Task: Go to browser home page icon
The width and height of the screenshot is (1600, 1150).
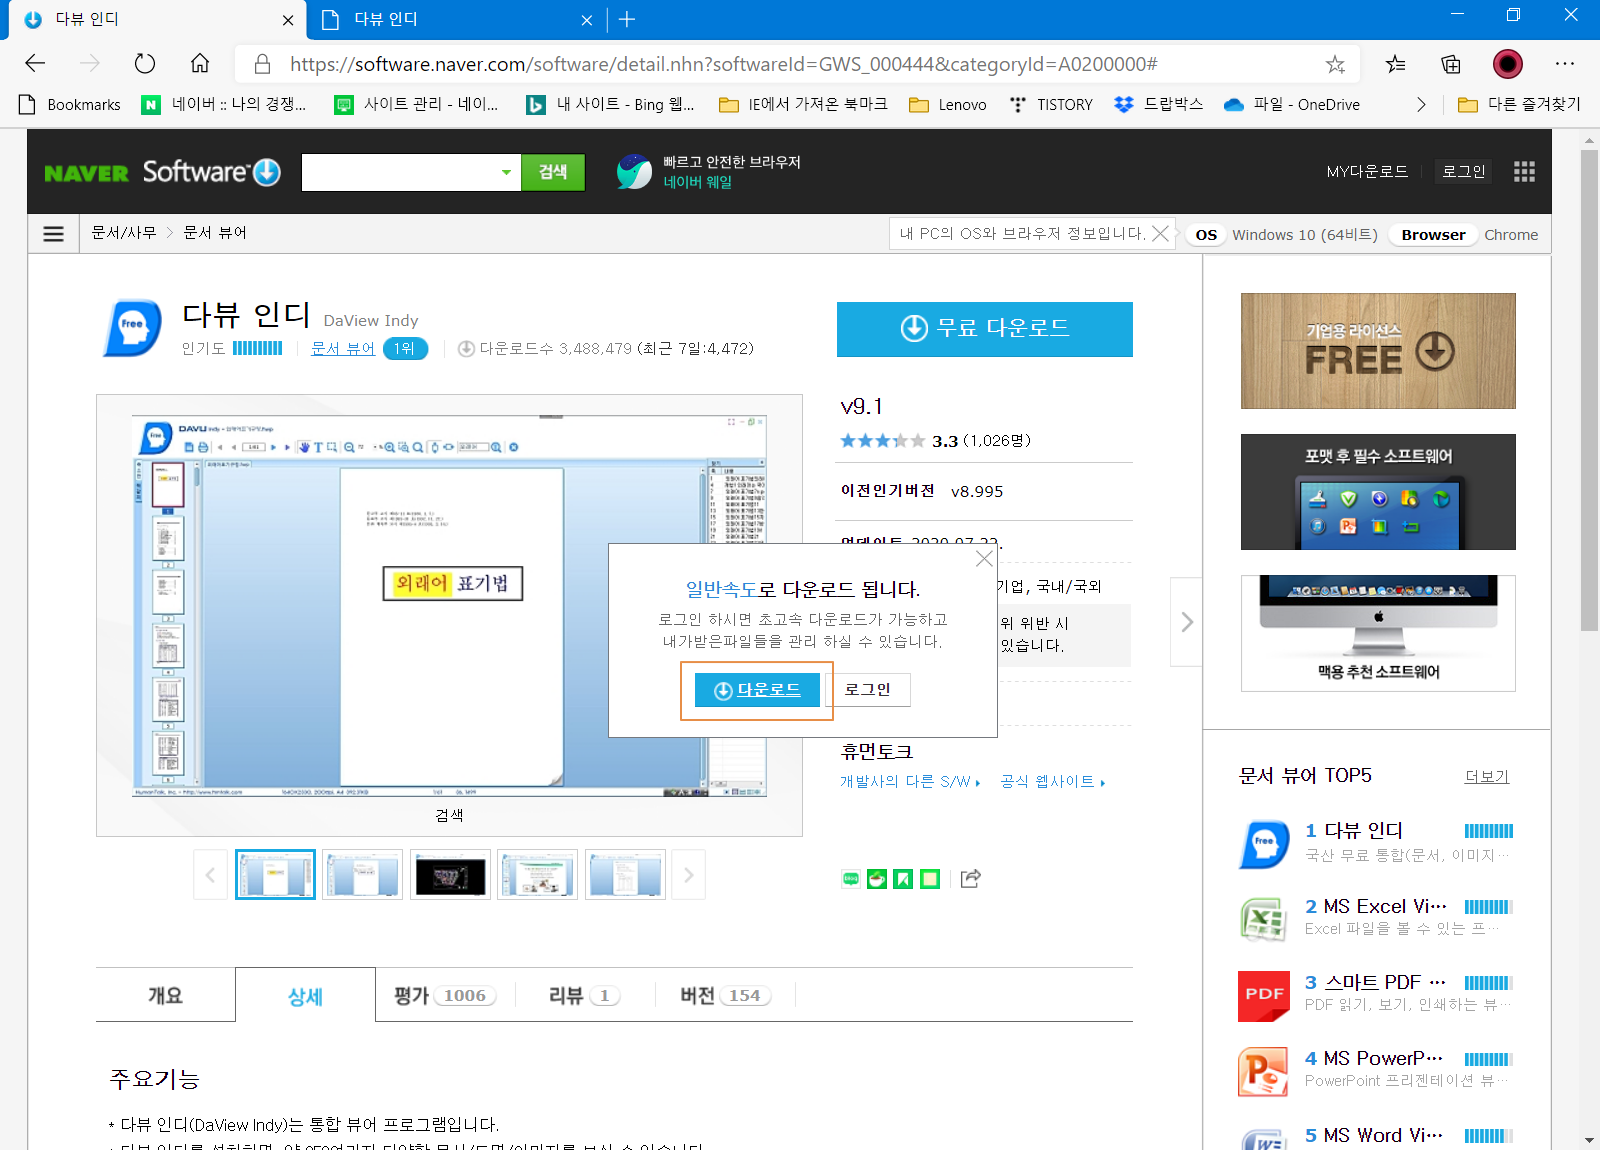Action: pos(200,64)
